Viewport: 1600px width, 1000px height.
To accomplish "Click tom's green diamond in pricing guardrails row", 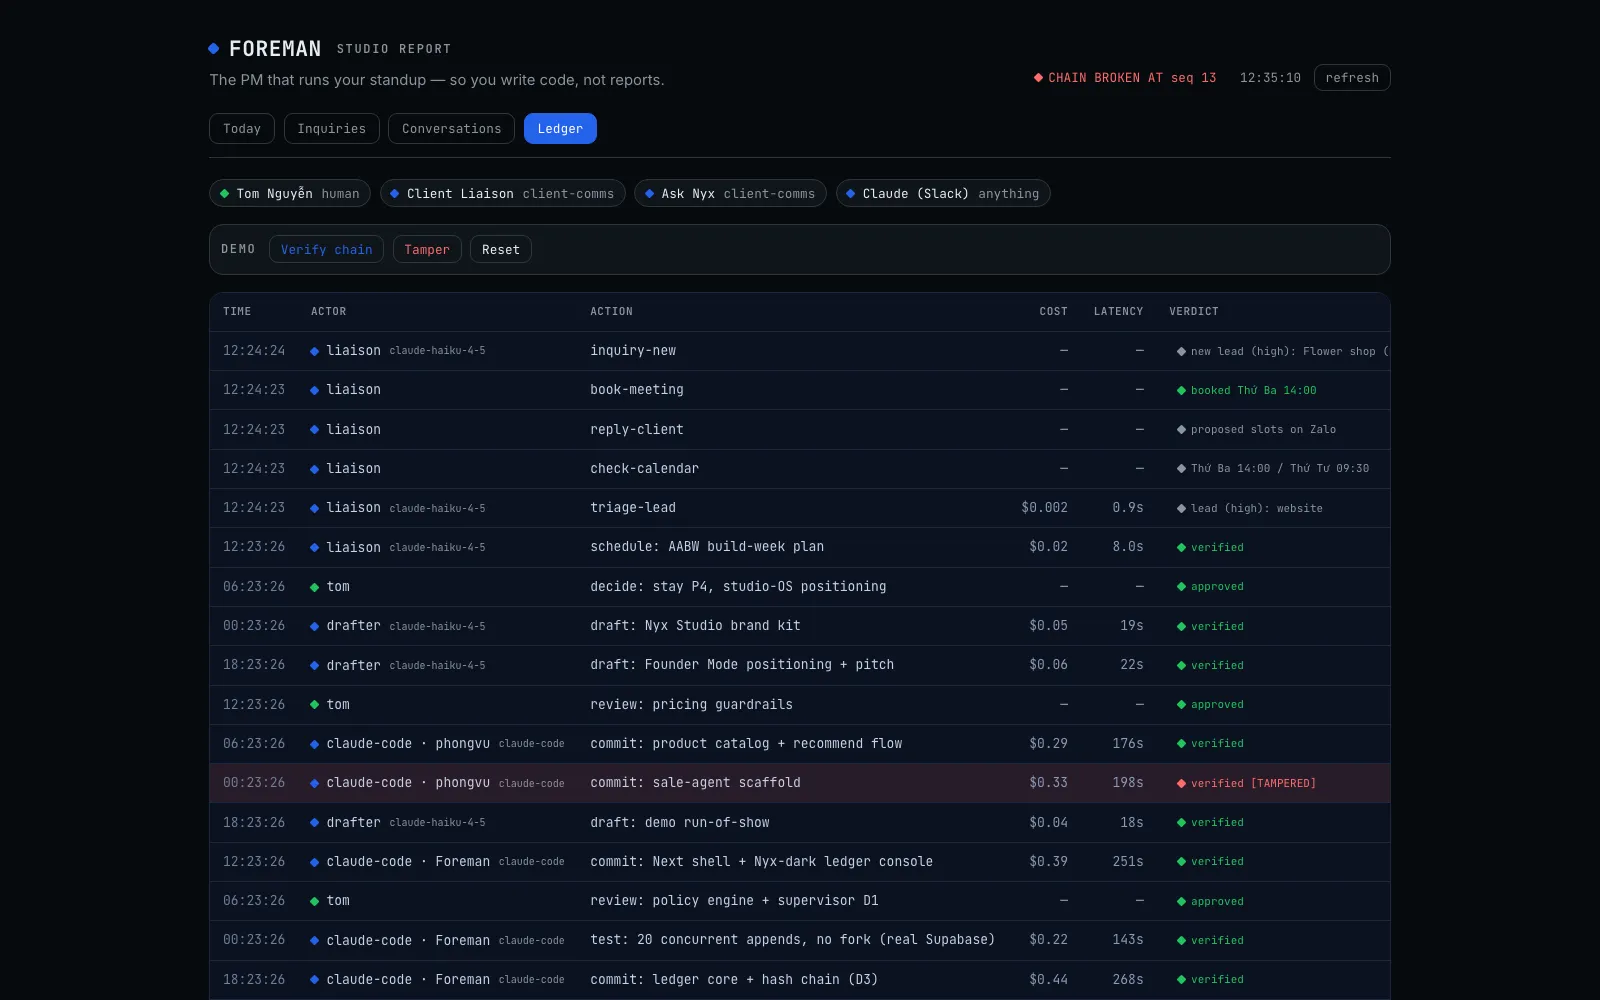I will 314,705.
